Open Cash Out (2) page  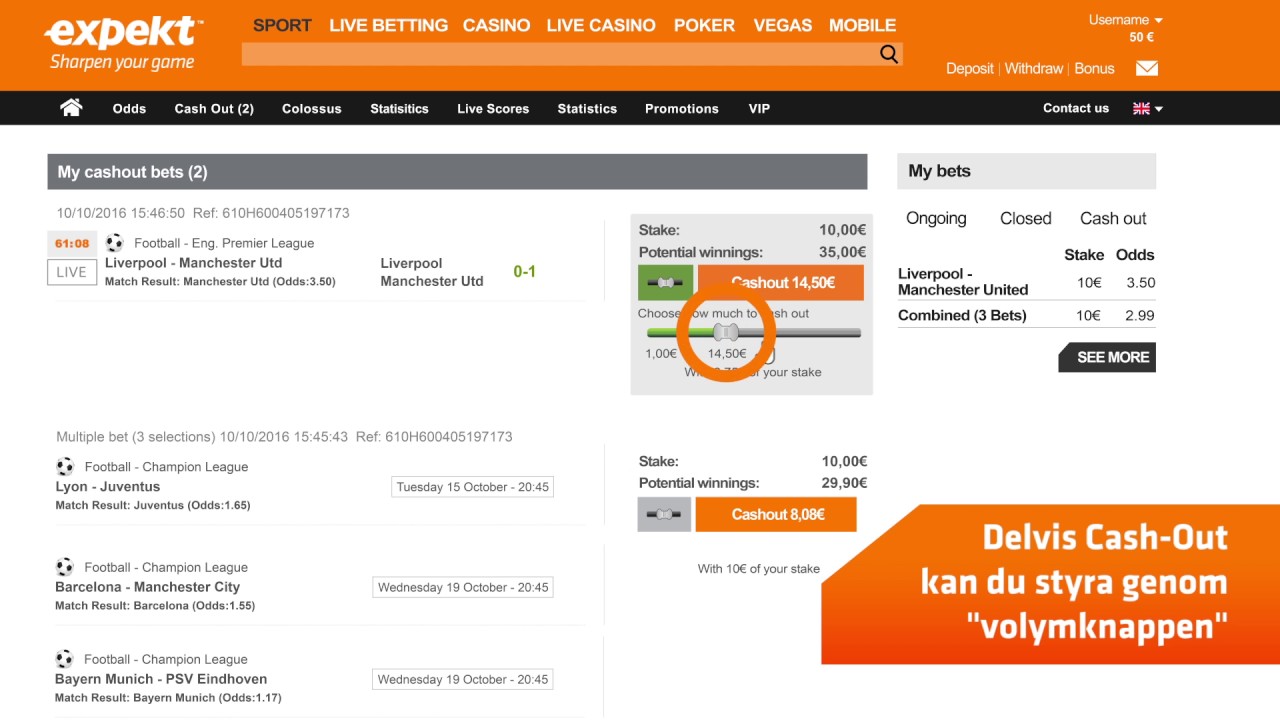[x=214, y=108]
